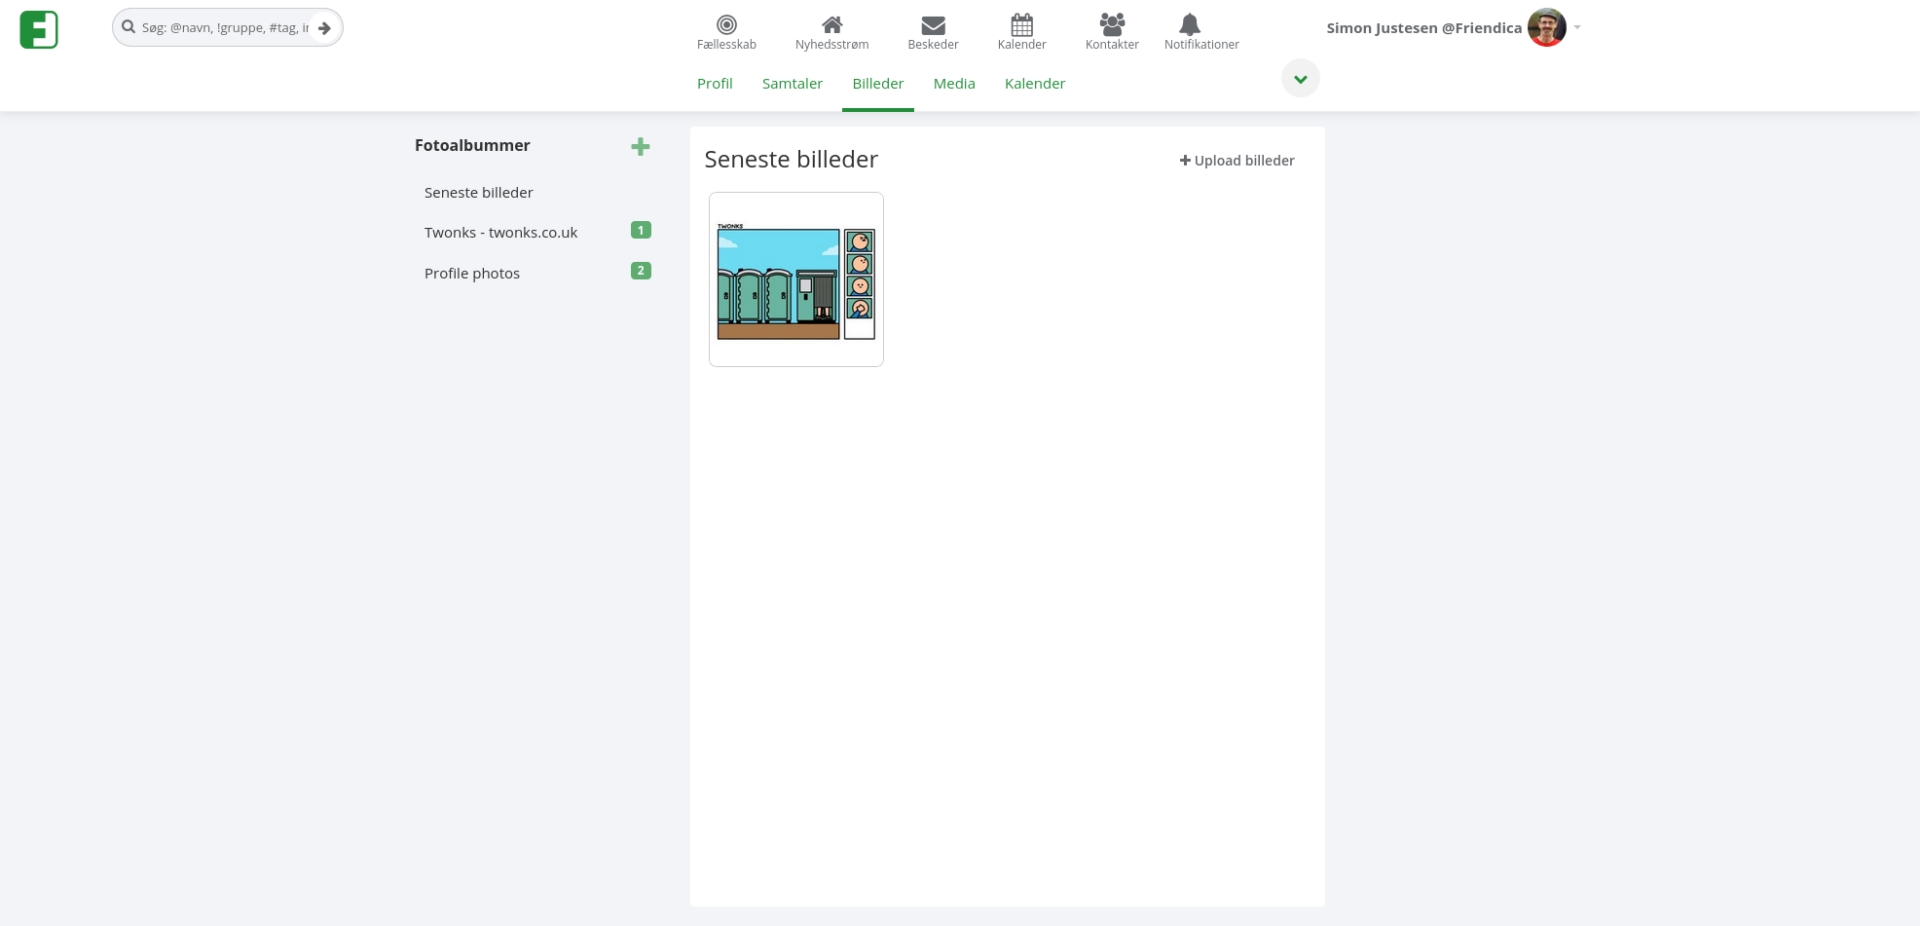Open Twonks - twonks.co.uk album
The height and width of the screenshot is (926, 1920).
[500, 233]
